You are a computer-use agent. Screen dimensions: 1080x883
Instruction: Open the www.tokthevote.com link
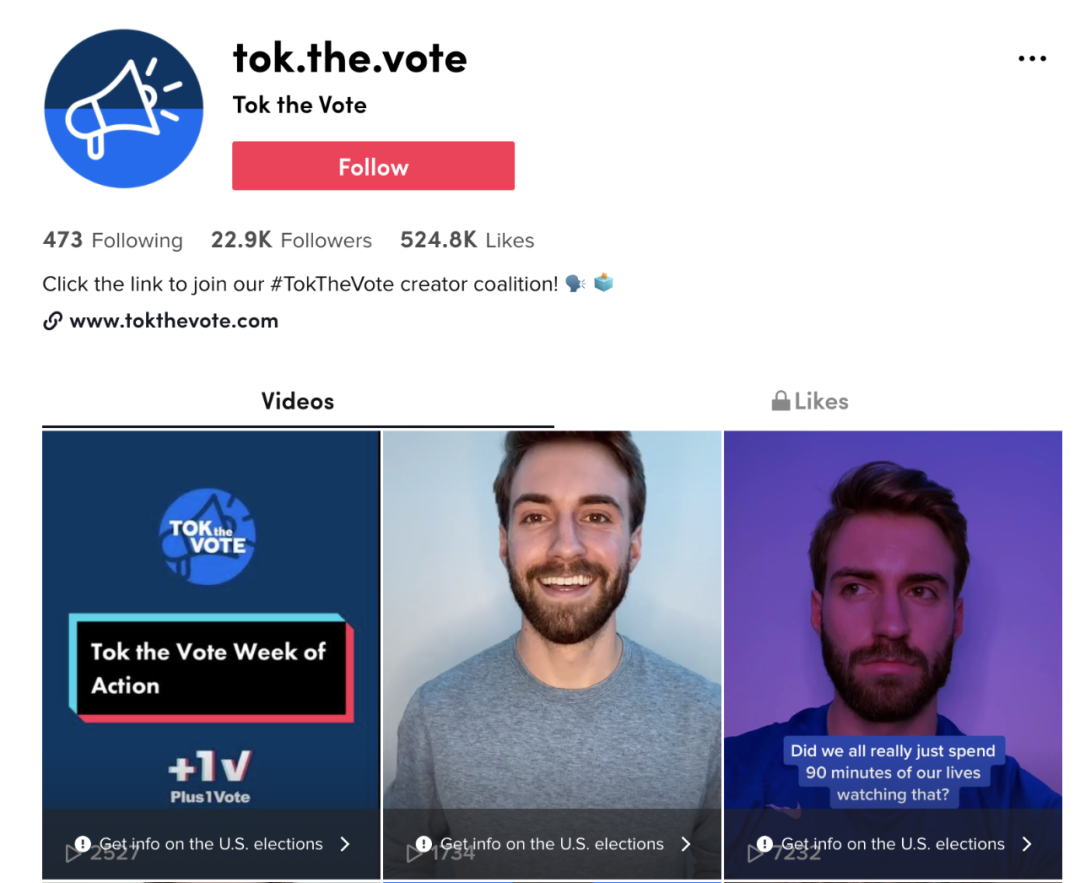[x=174, y=321]
